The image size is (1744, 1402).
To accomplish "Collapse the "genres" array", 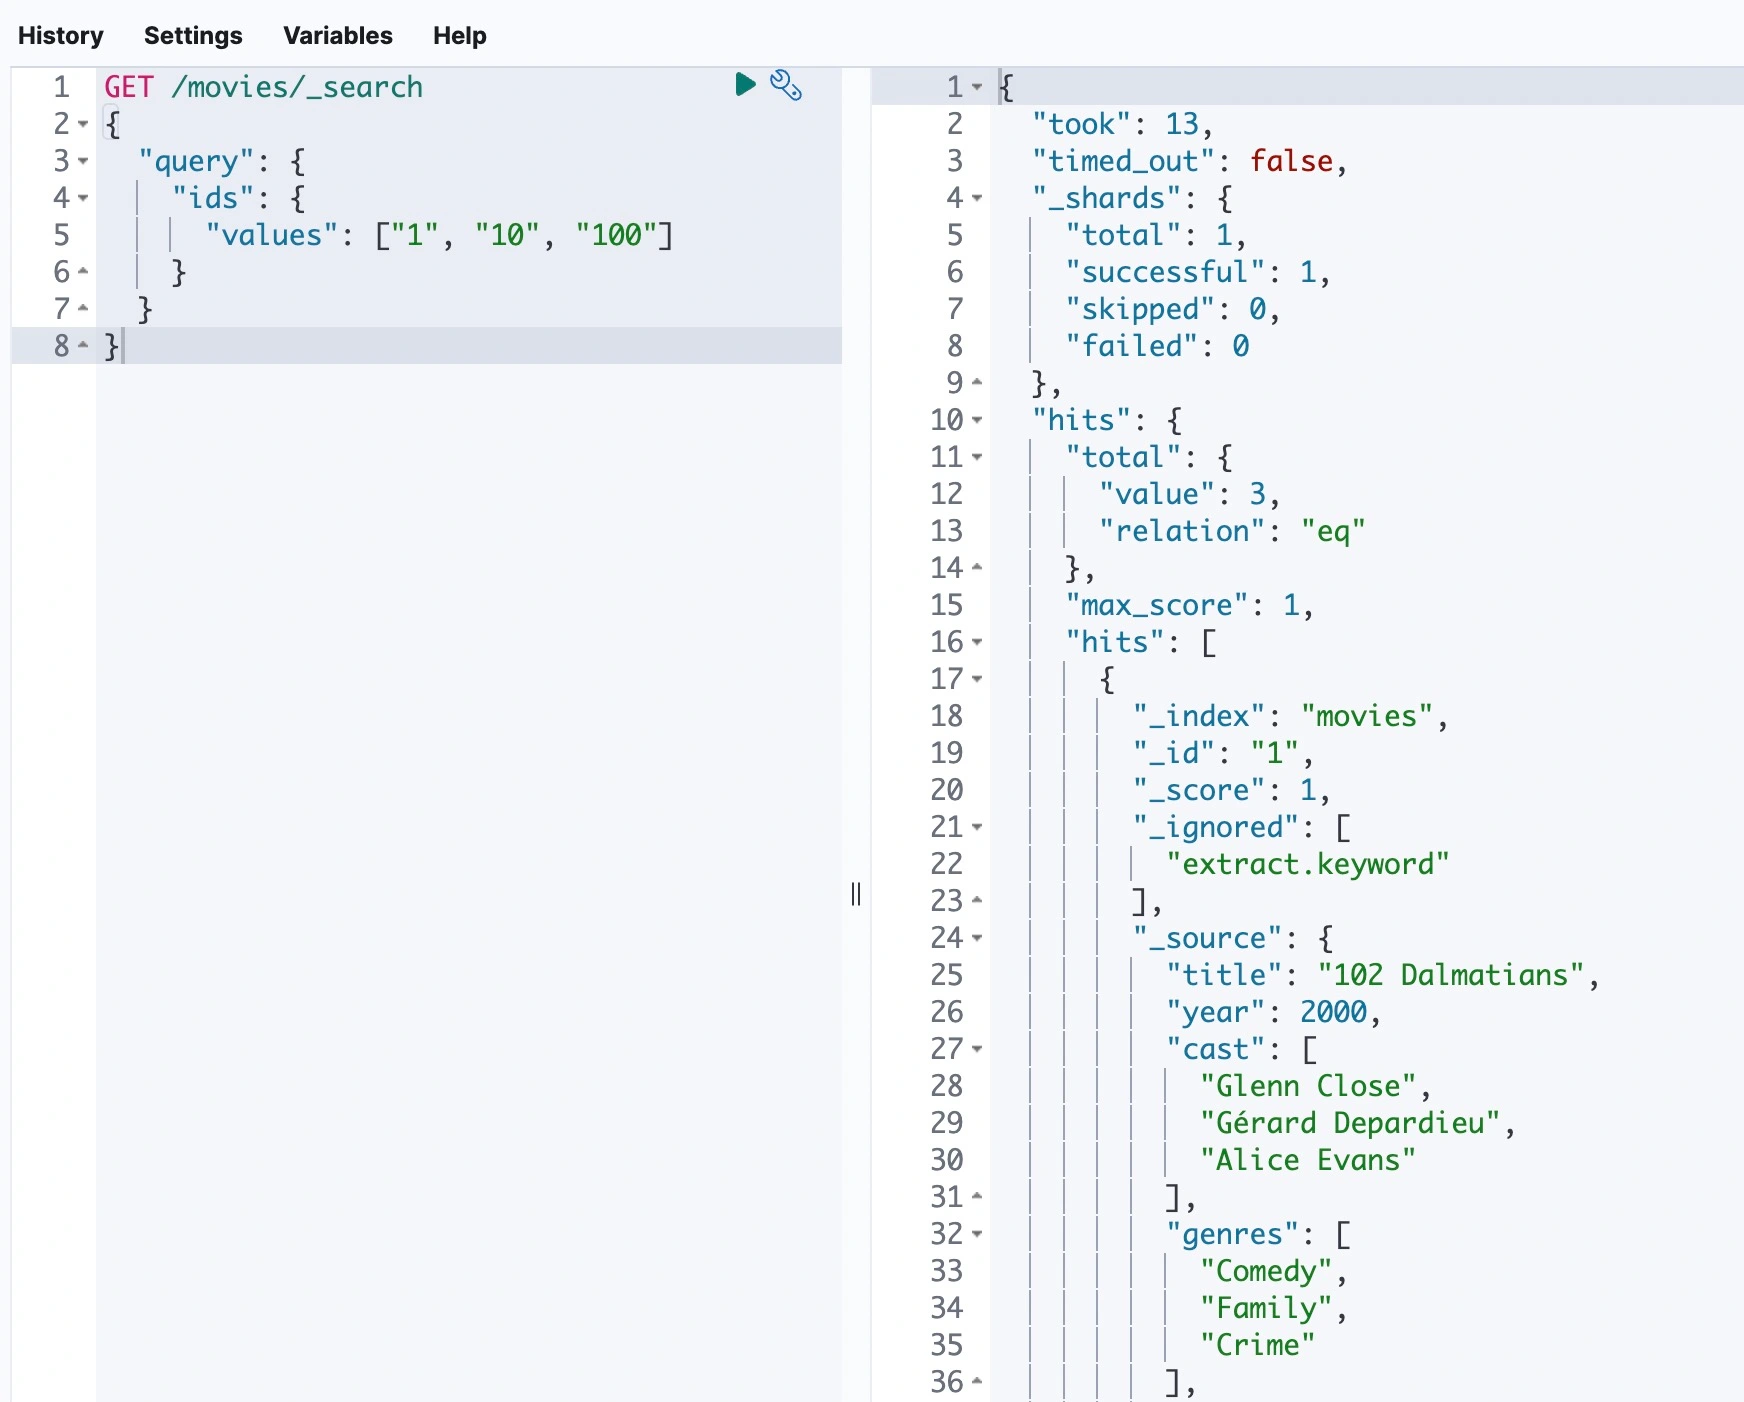I will point(977,1234).
